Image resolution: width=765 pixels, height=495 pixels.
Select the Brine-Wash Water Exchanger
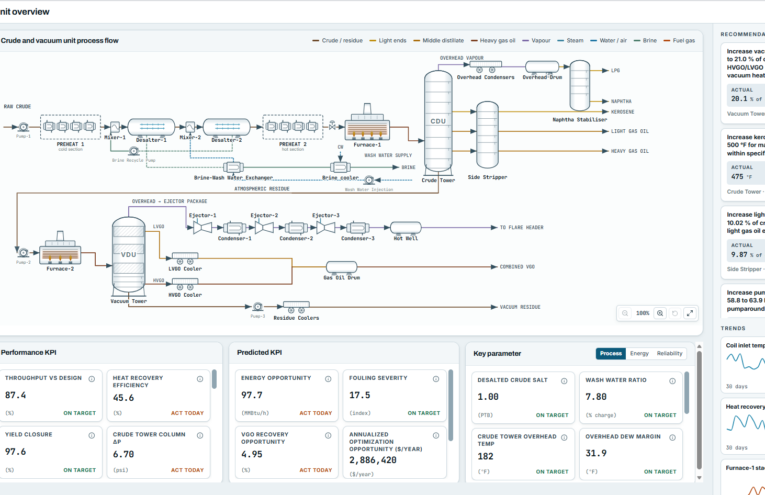(x=233, y=168)
